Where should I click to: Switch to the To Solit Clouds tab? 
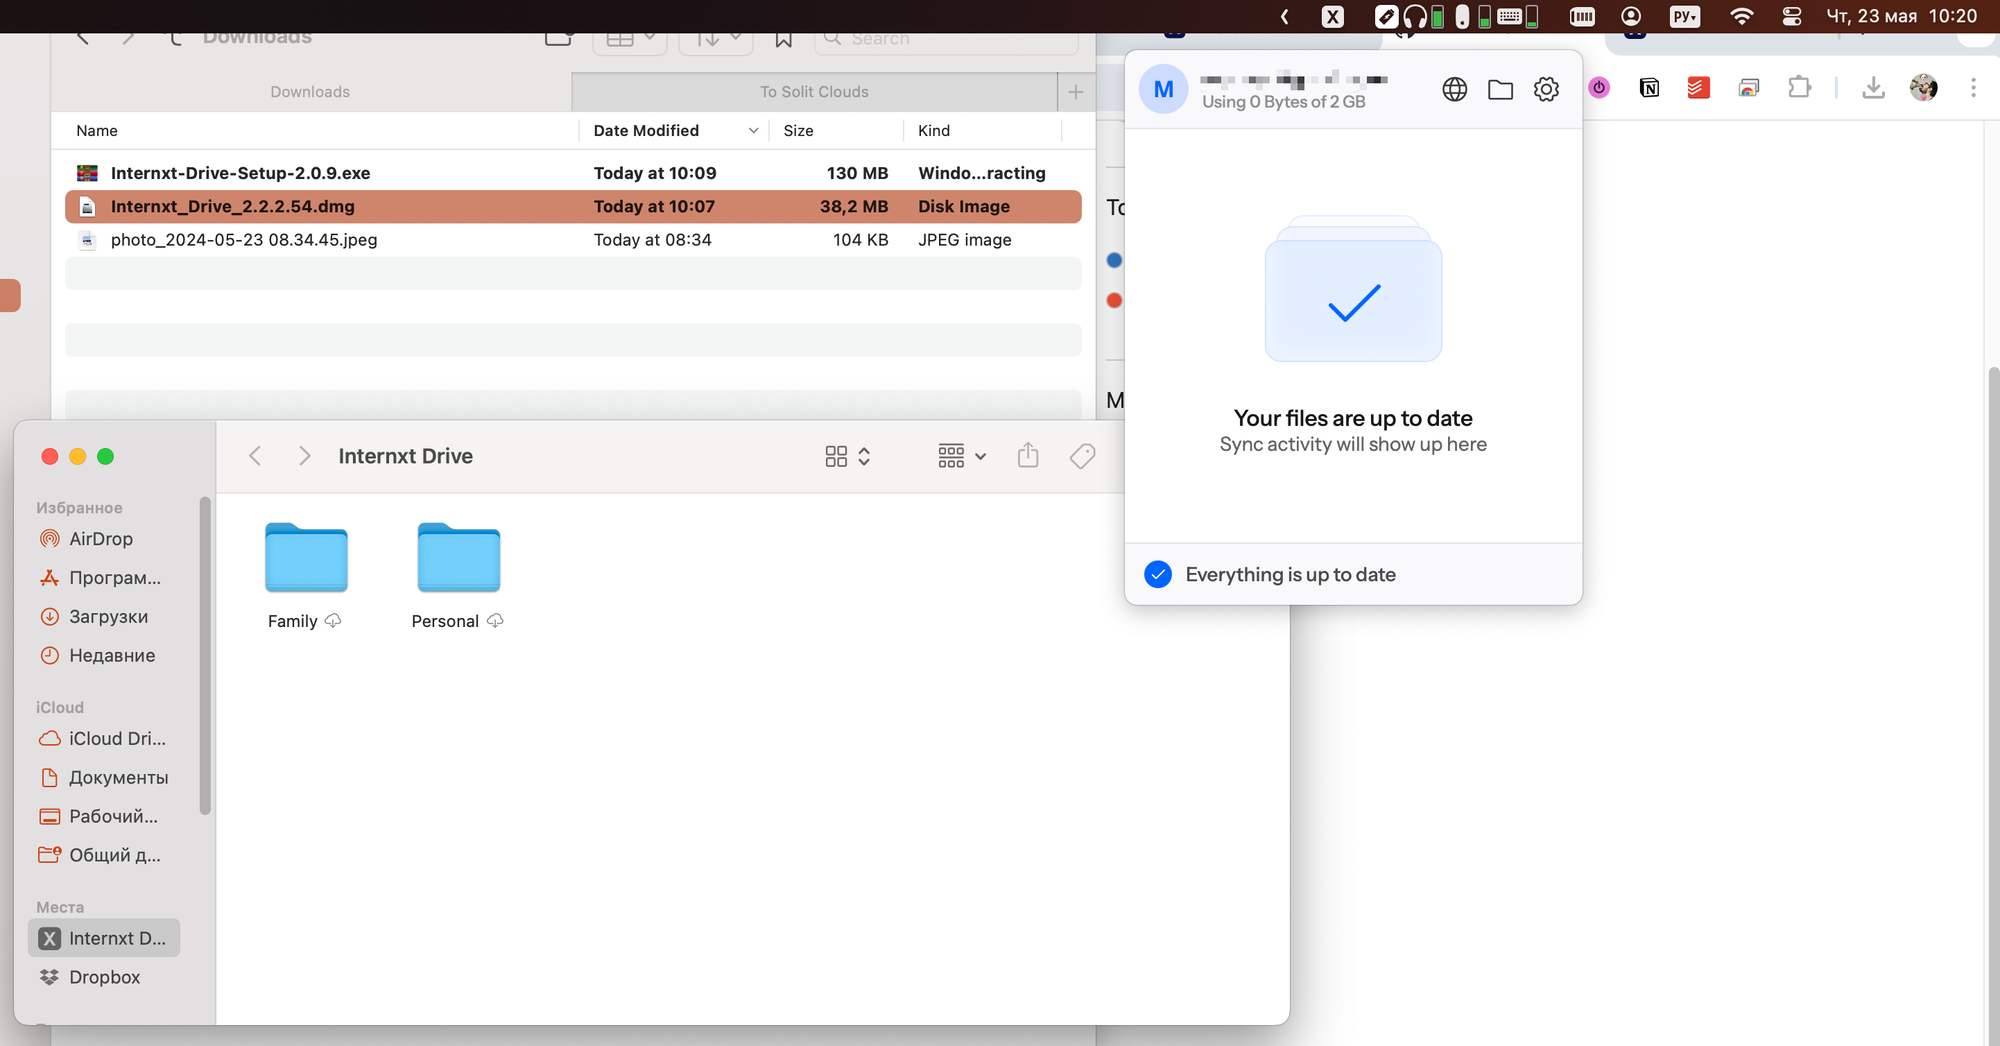814,92
